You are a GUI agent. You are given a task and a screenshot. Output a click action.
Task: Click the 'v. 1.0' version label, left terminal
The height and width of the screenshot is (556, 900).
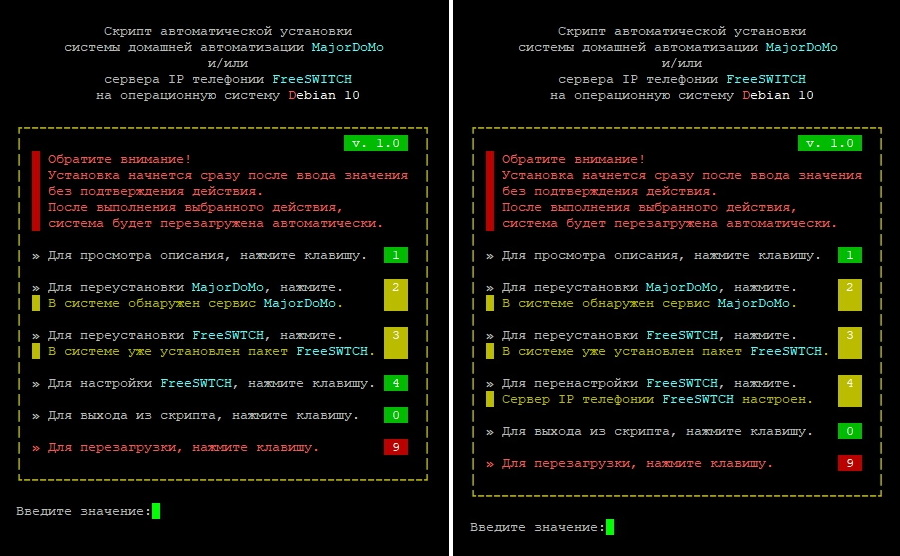(376, 143)
